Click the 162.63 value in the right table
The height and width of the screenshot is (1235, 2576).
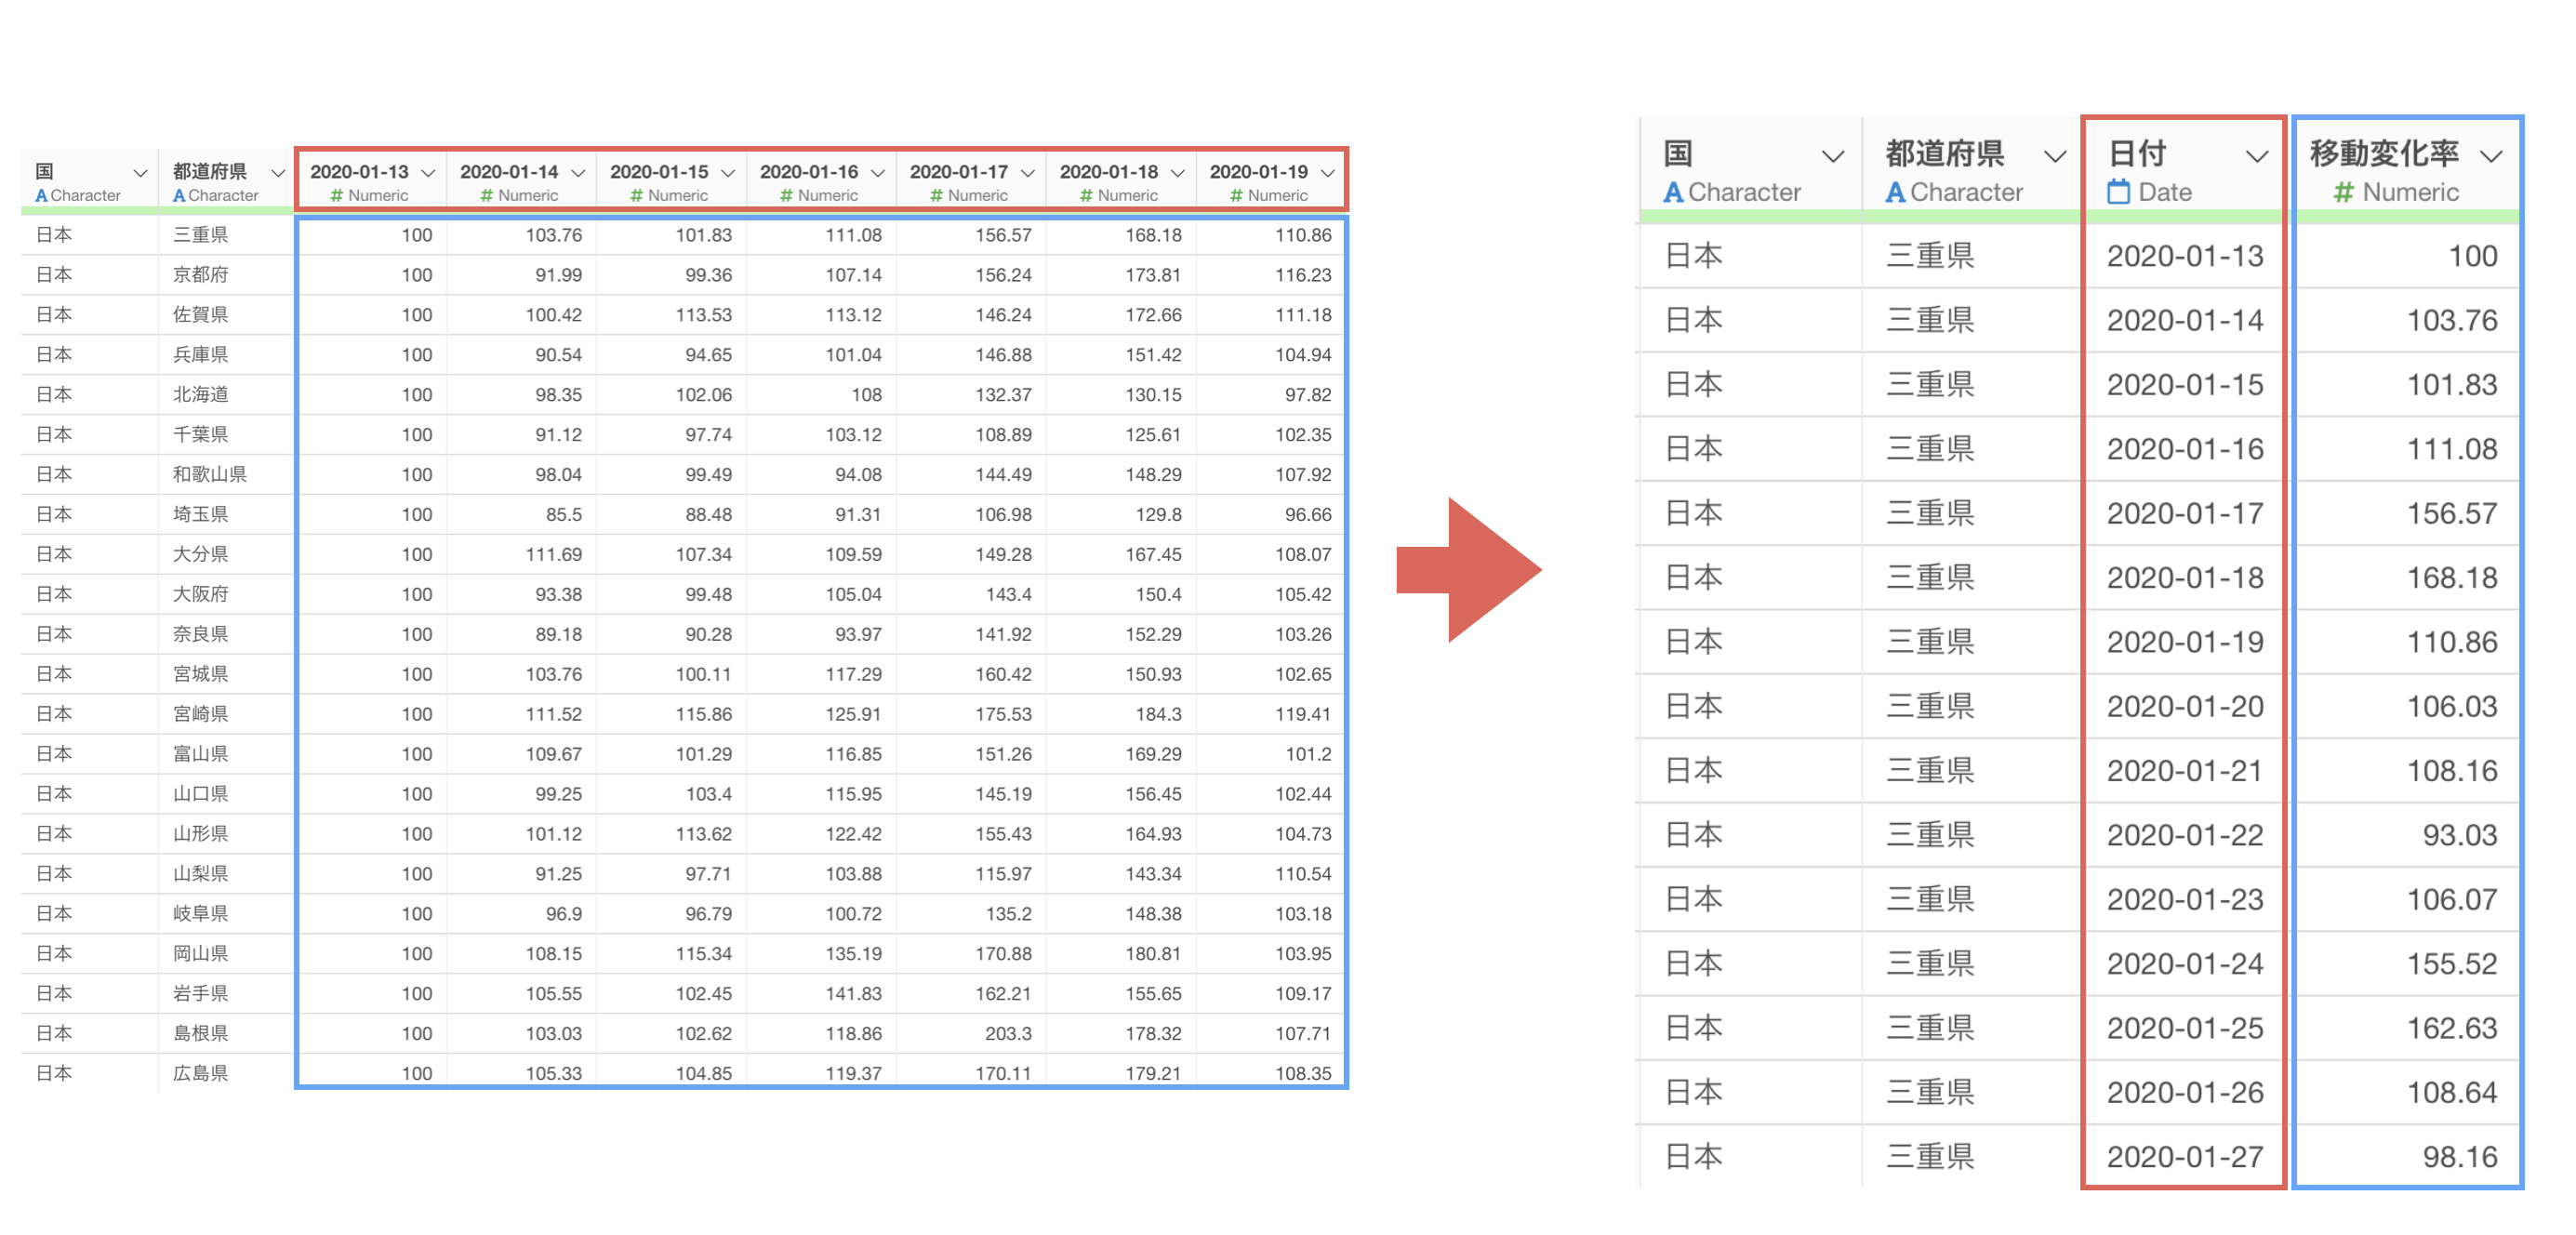tap(2452, 1029)
